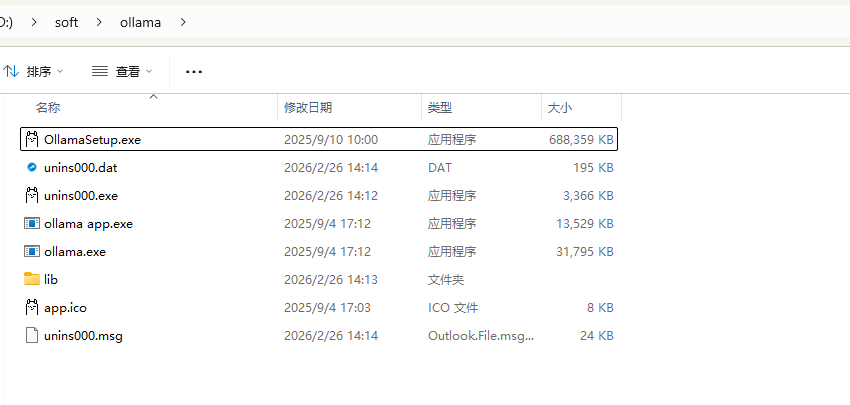Click the type DAT for unins000.dat
This screenshot has height=405, width=850.
(440, 168)
